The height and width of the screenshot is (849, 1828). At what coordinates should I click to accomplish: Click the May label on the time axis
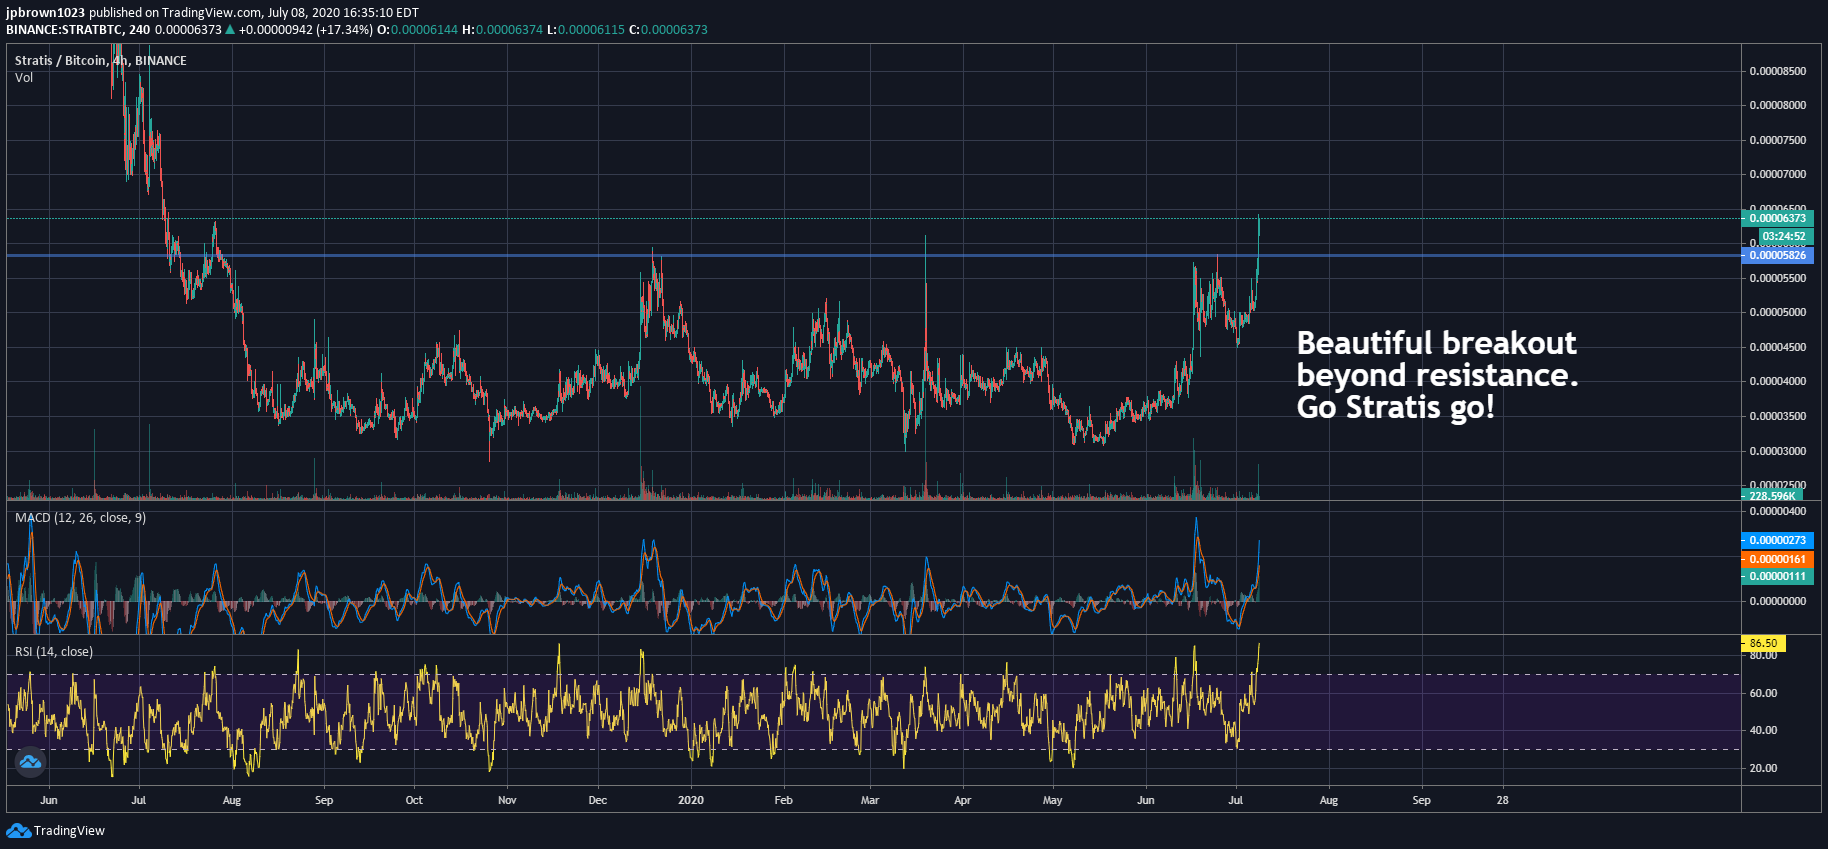(x=1053, y=800)
